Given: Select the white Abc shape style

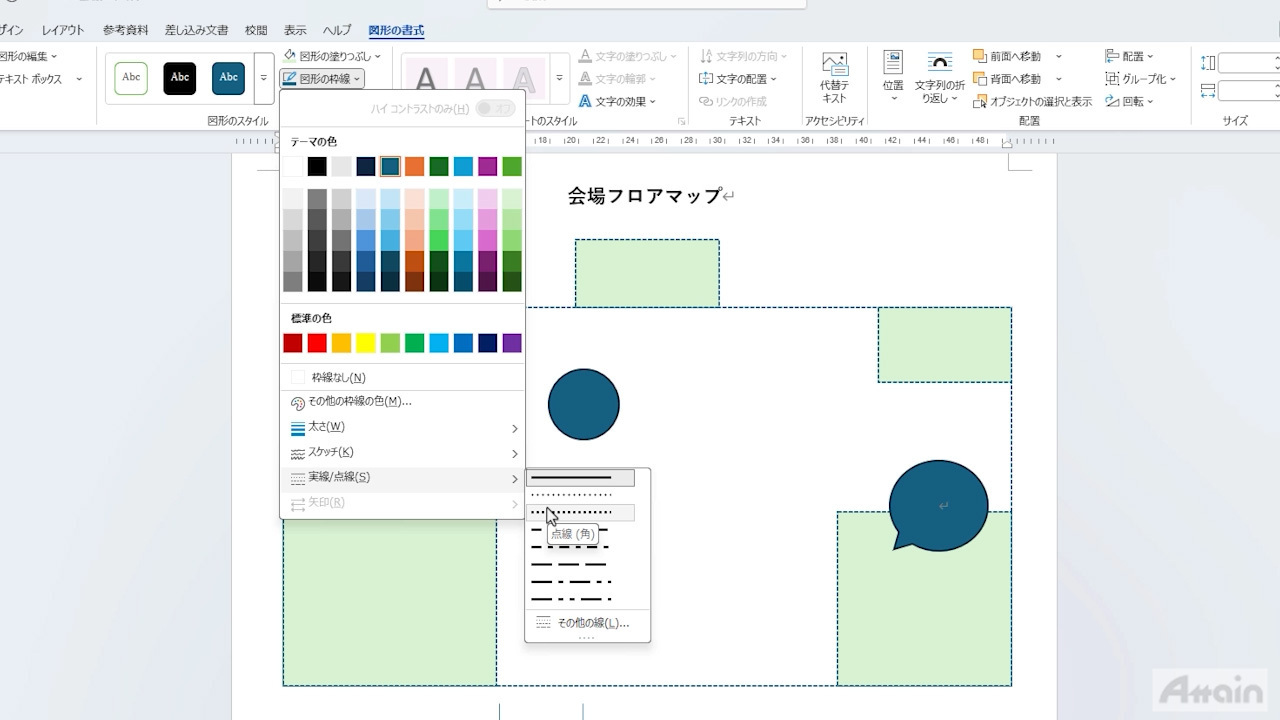Looking at the screenshot, I should tap(131, 77).
